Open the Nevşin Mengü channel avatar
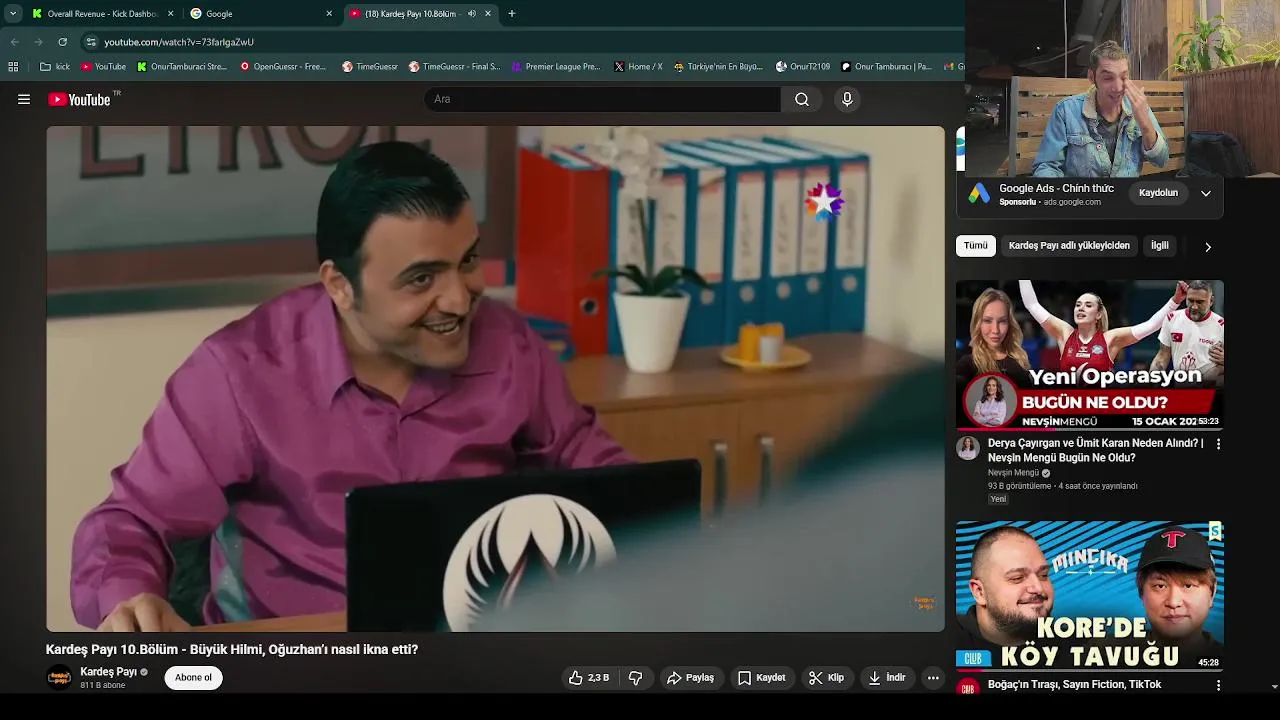The width and height of the screenshot is (1280, 720). pyautogui.click(x=967, y=448)
